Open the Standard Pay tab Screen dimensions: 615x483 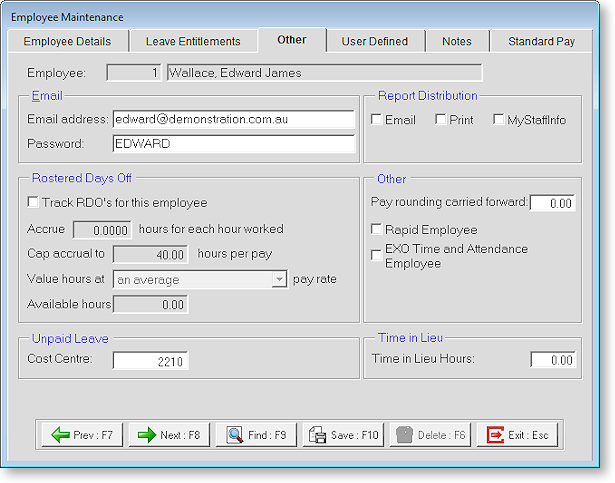[x=541, y=41]
